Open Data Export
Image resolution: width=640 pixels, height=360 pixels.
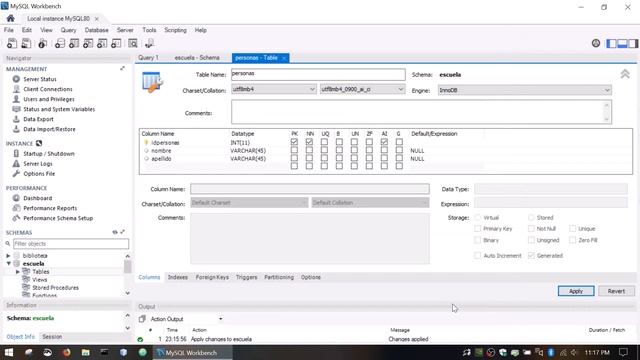click(x=38, y=119)
